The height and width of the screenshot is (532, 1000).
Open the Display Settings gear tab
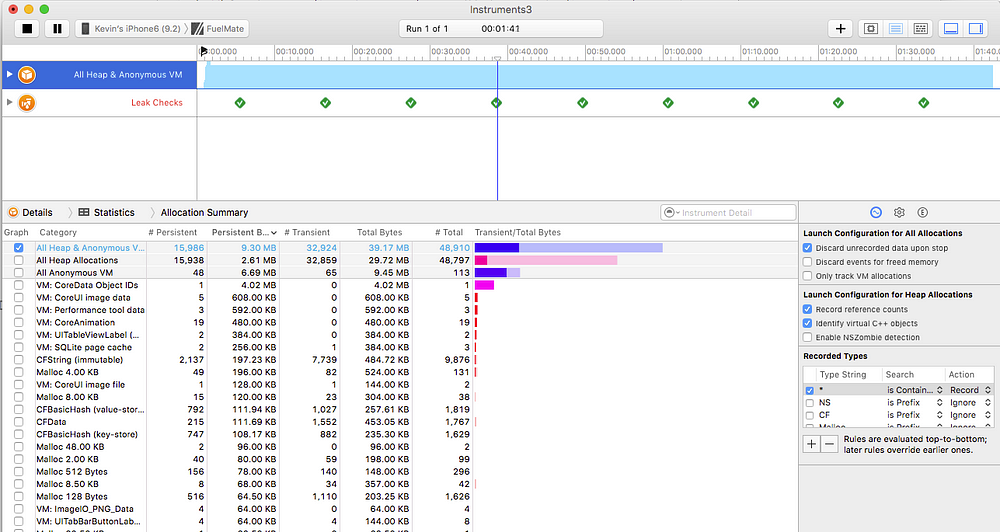coord(899,212)
